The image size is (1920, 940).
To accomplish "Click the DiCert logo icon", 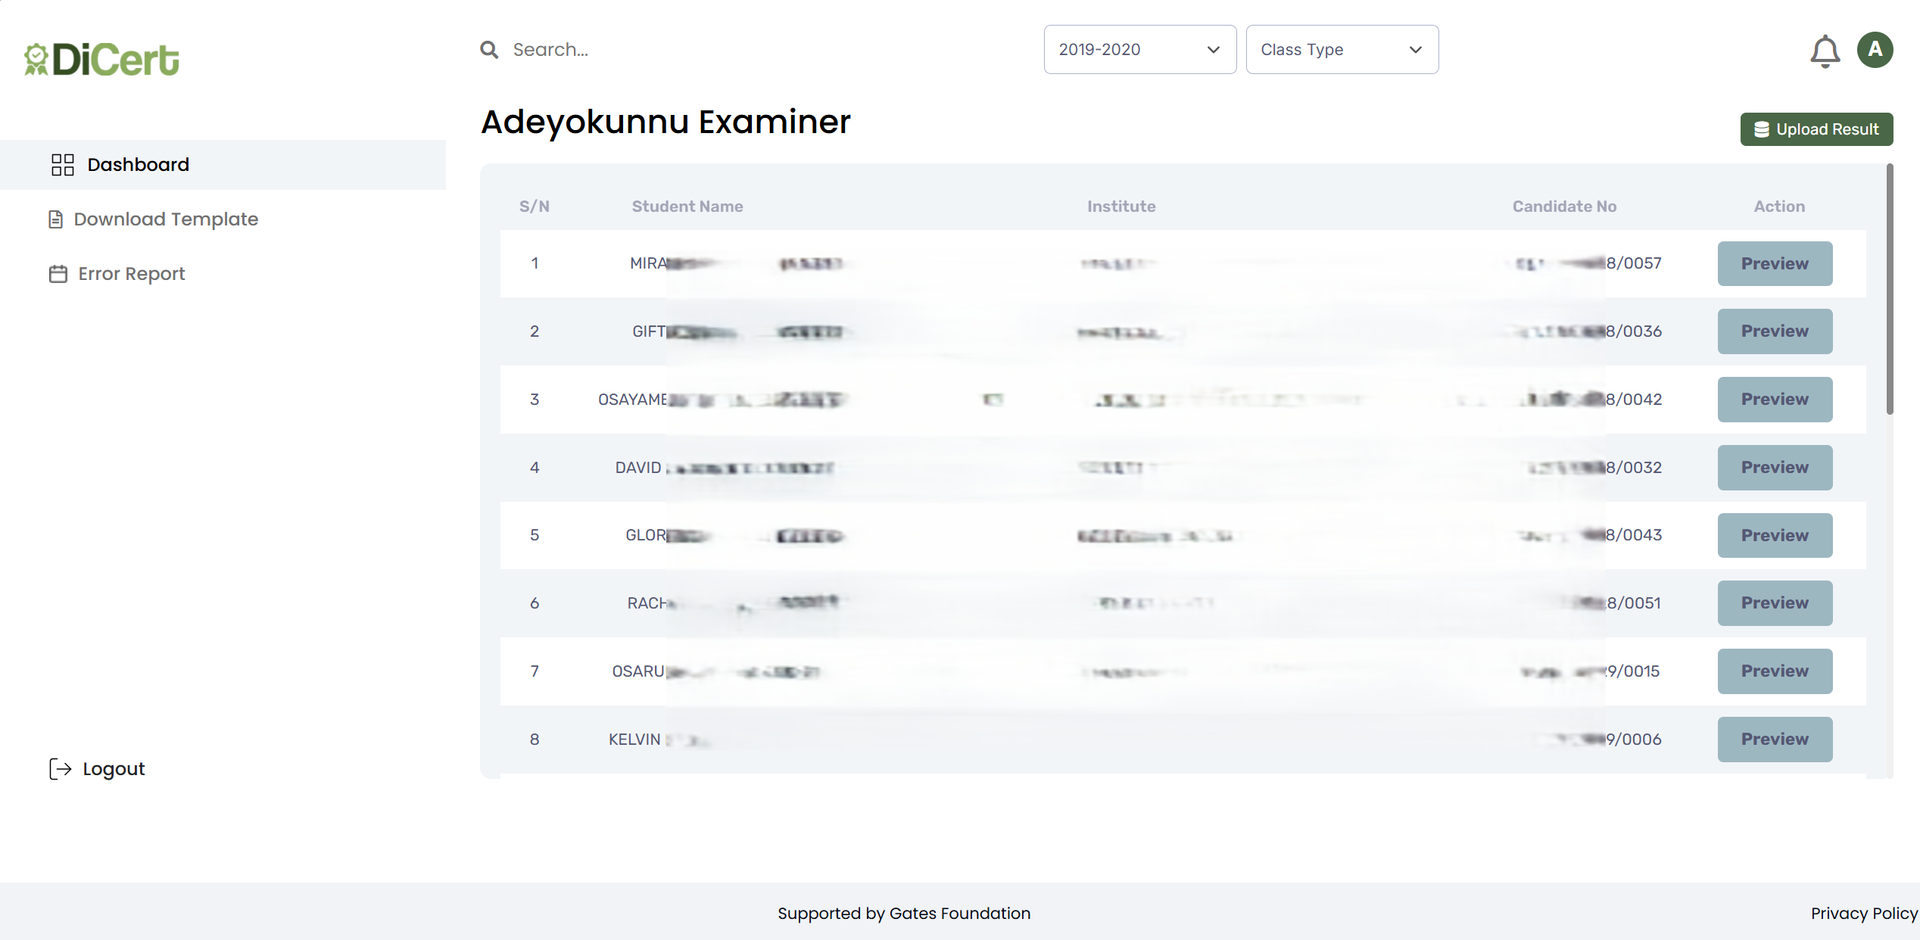I will [x=37, y=58].
